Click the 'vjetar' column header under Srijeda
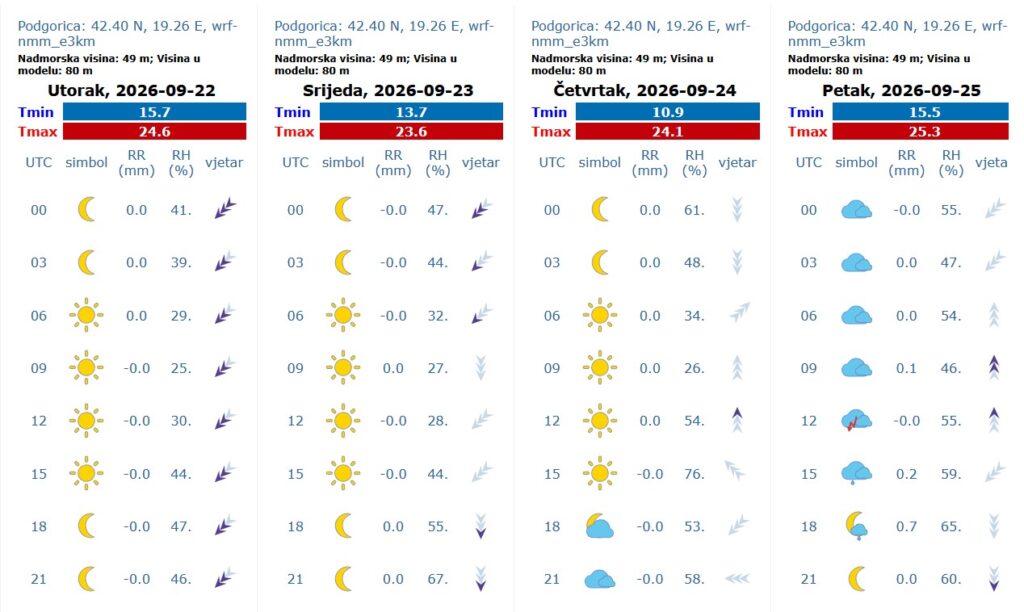The height and width of the screenshot is (612, 1024). 481,163
